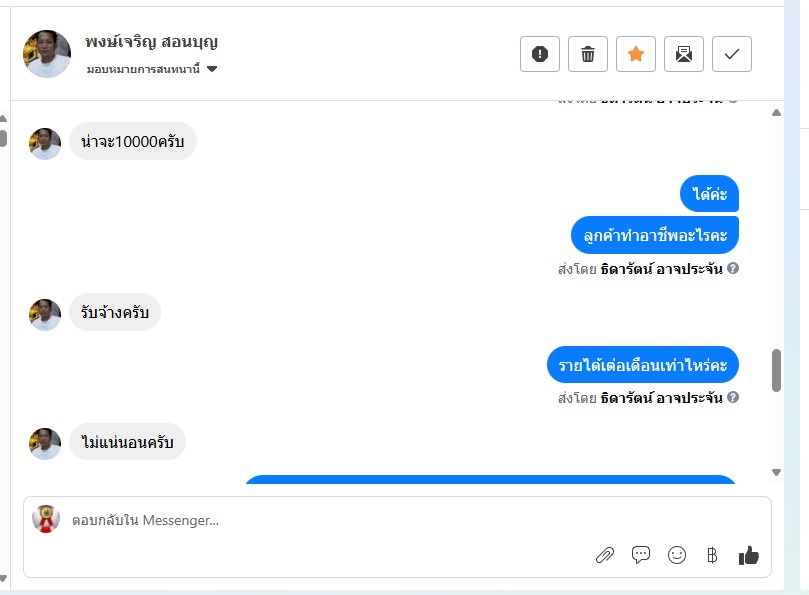
Task: Click the chat scrollbar thumb
Action: 776,371
